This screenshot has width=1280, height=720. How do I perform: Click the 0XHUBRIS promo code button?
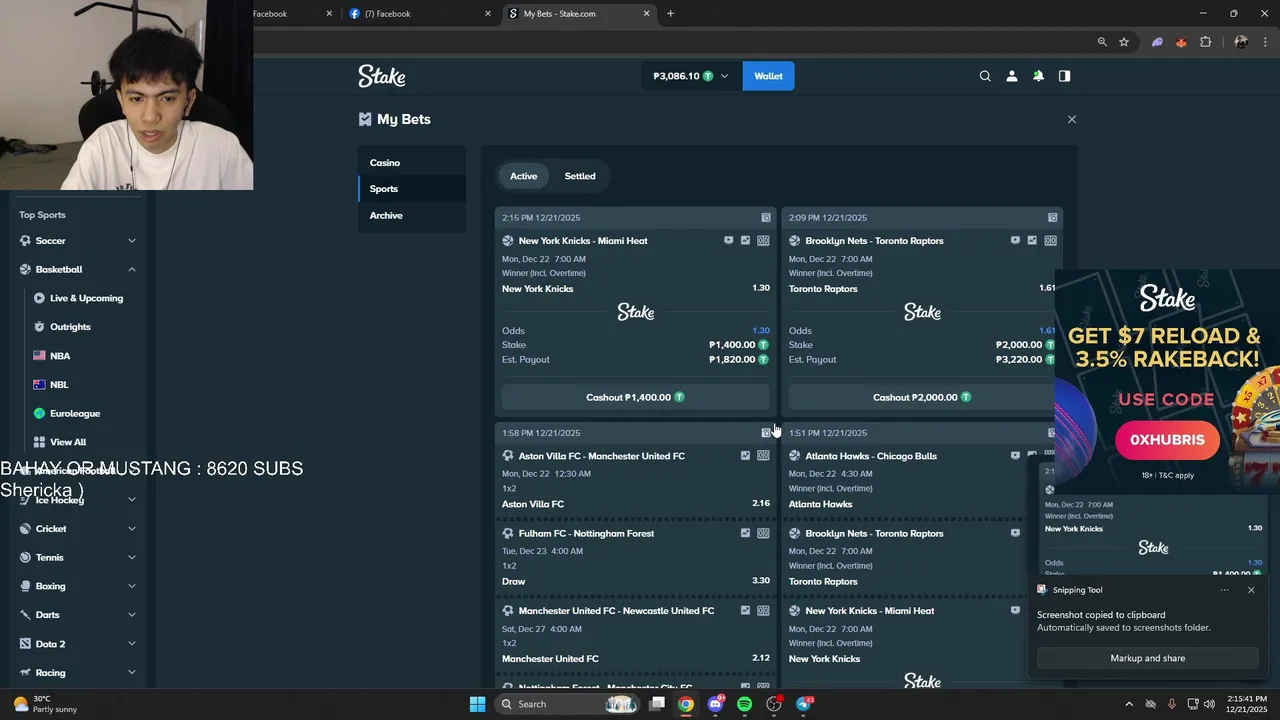pos(1167,440)
